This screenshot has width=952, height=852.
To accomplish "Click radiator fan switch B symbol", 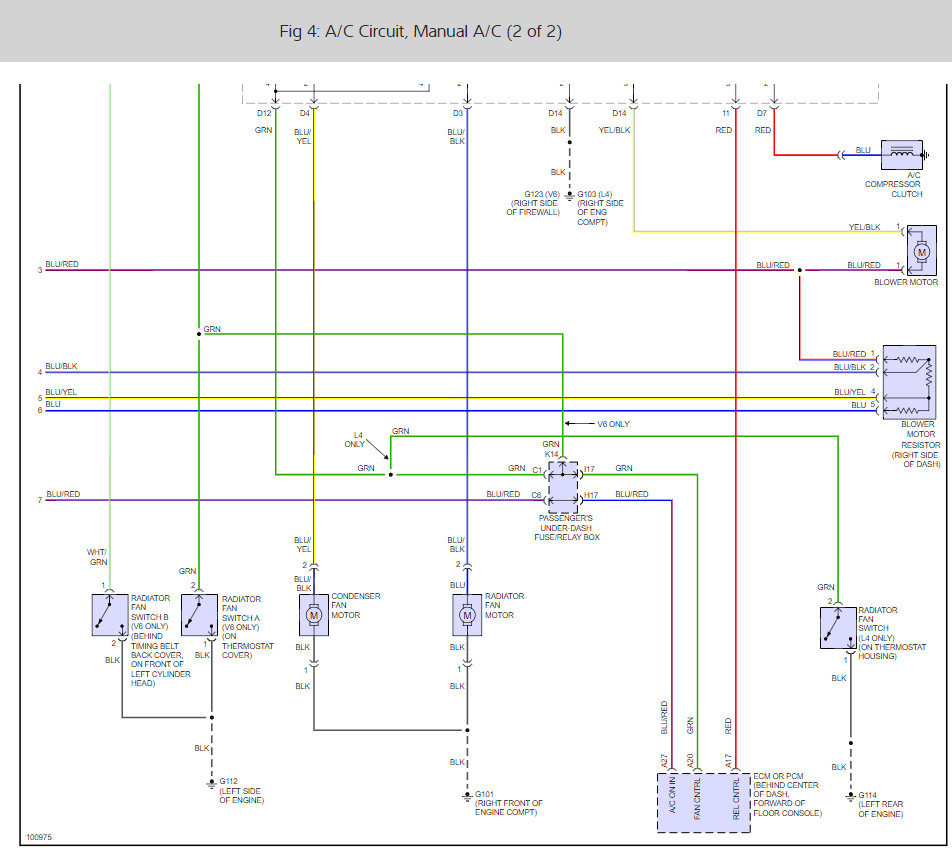I will [110, 615].
